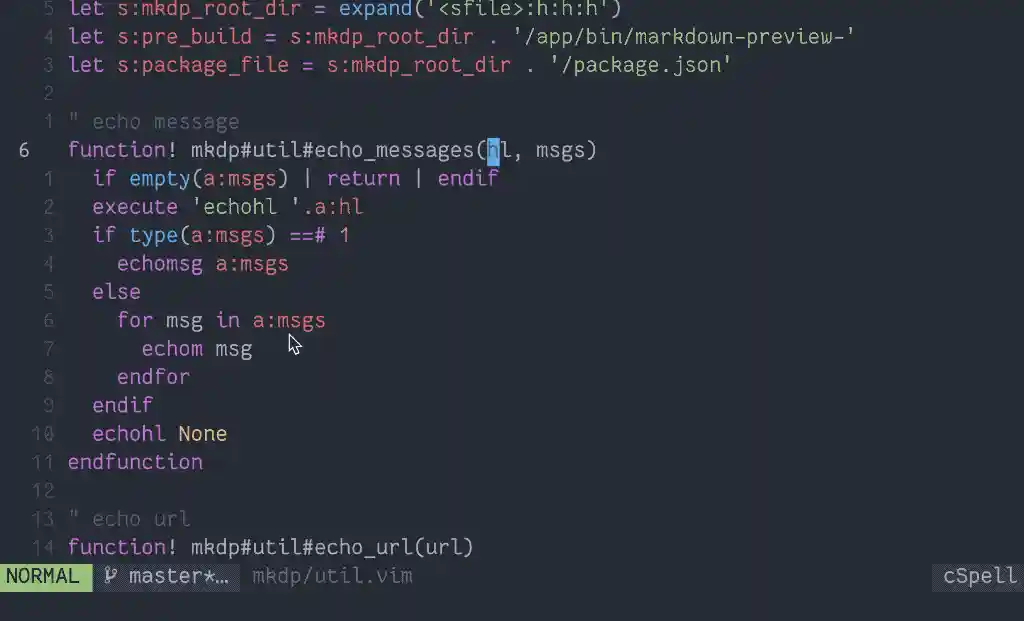Select the master branch label

(x=178, y=577)
